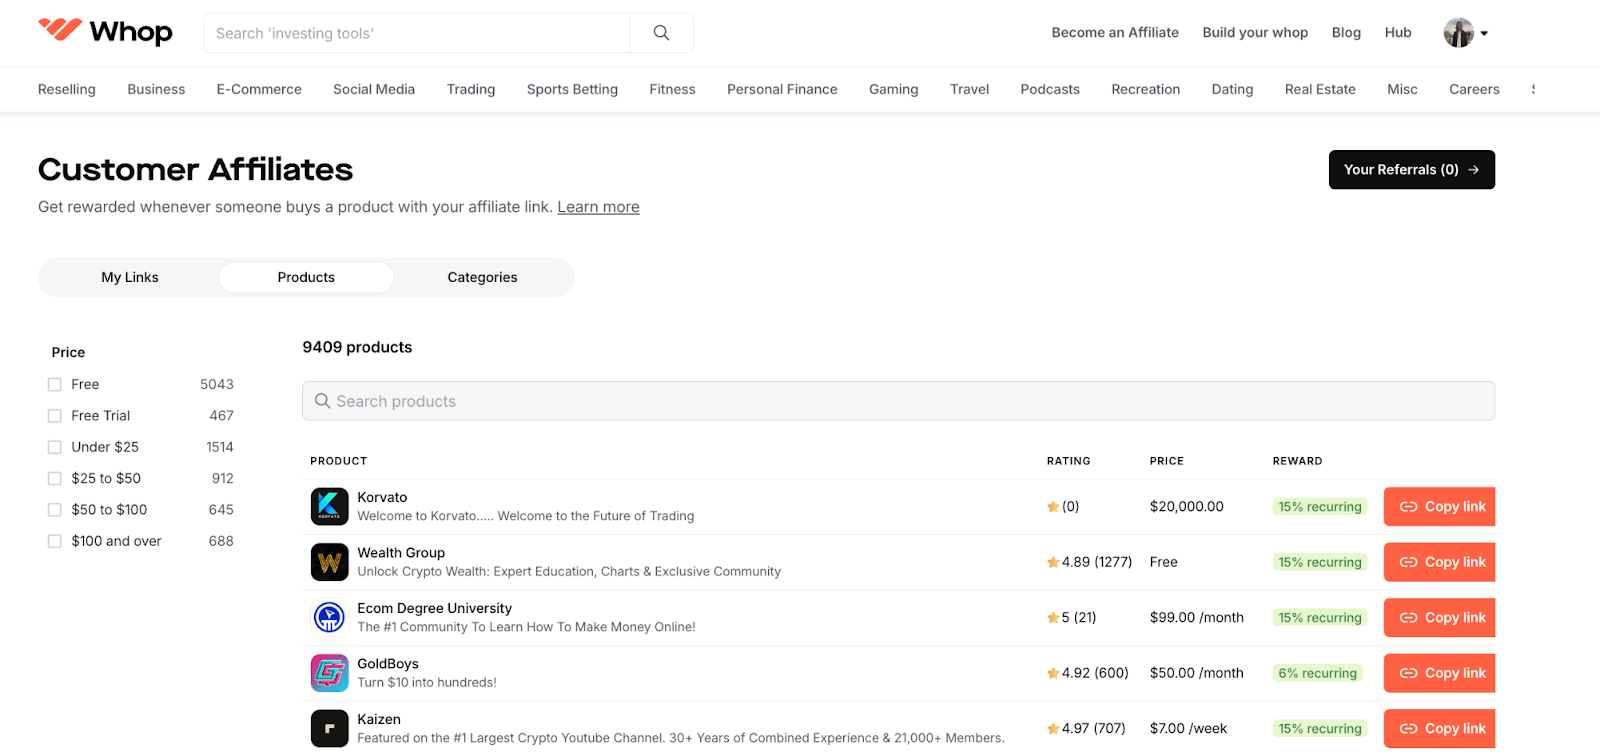Open the Social Media category
The height and width of the screenshot is (756, 1600).
coord(374,89)
